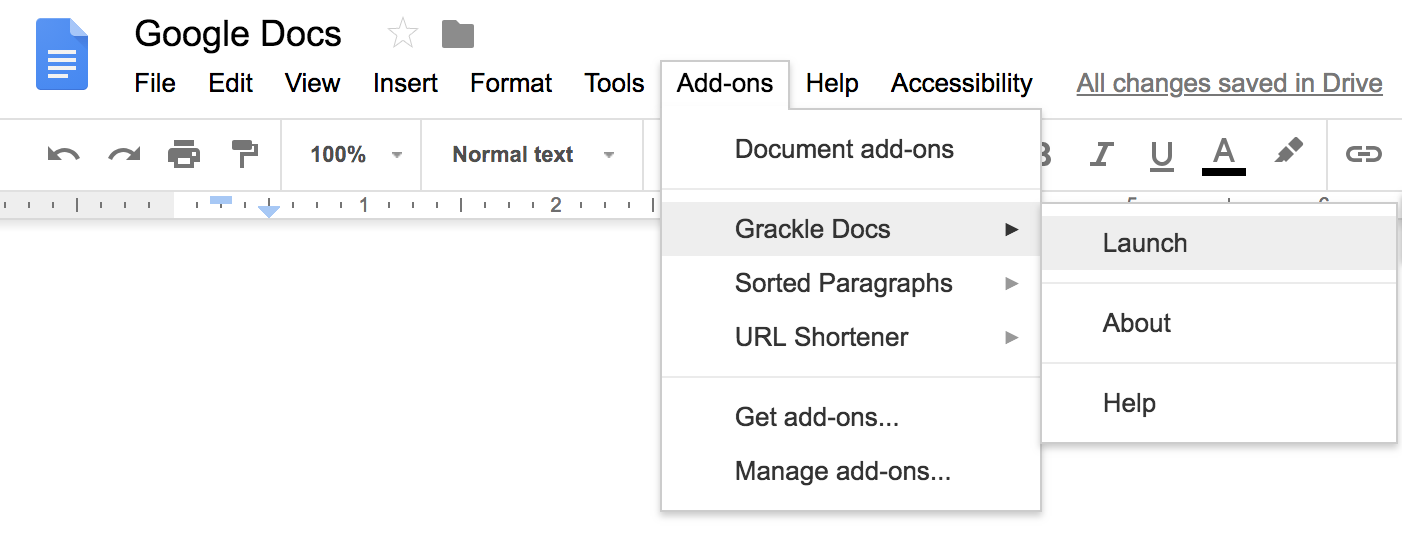
Task: Select About in Grackle Docs submenu
Action: click(1219, 323)
